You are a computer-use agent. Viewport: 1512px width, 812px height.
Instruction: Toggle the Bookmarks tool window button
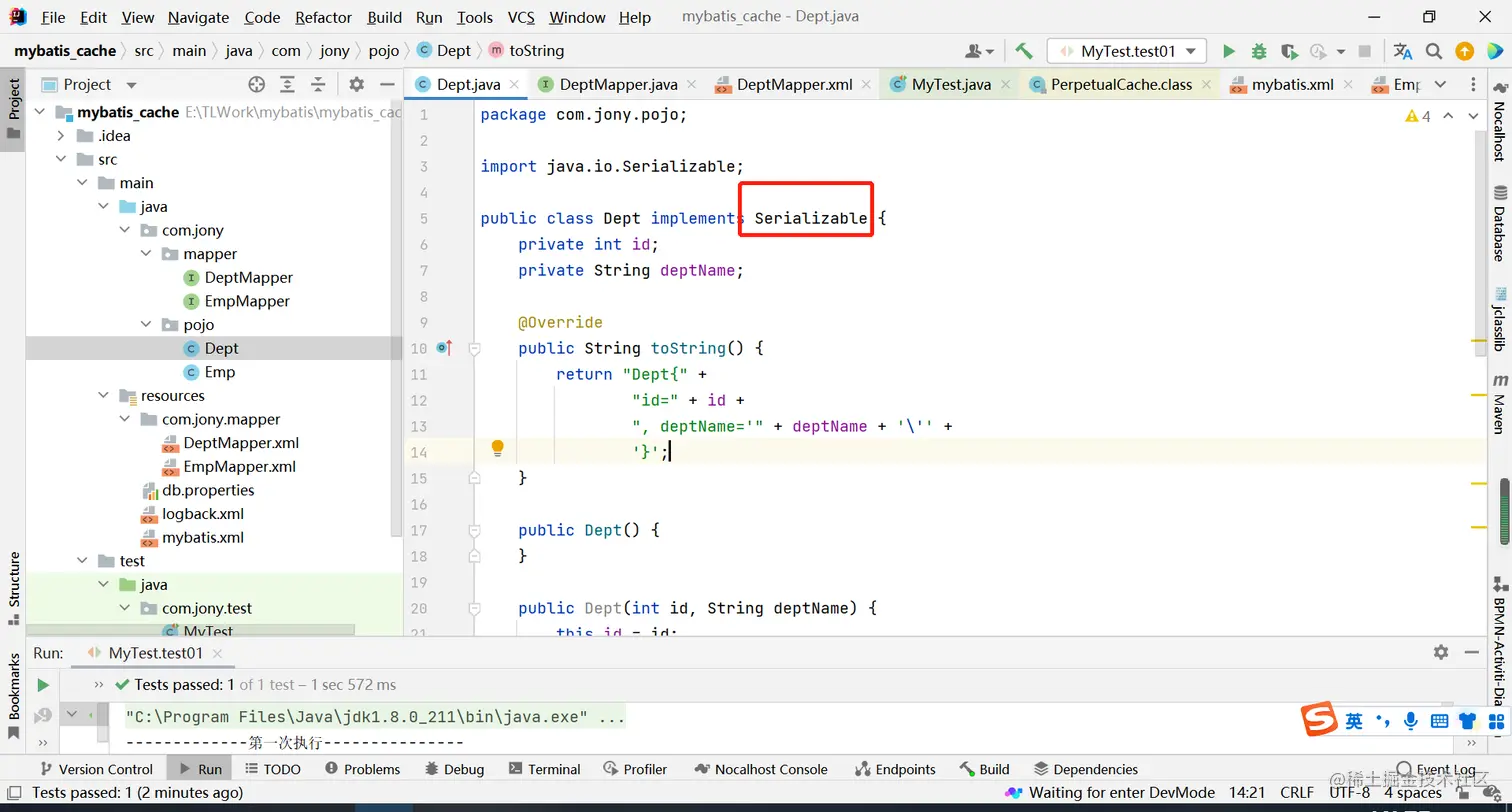click(14, 695)
